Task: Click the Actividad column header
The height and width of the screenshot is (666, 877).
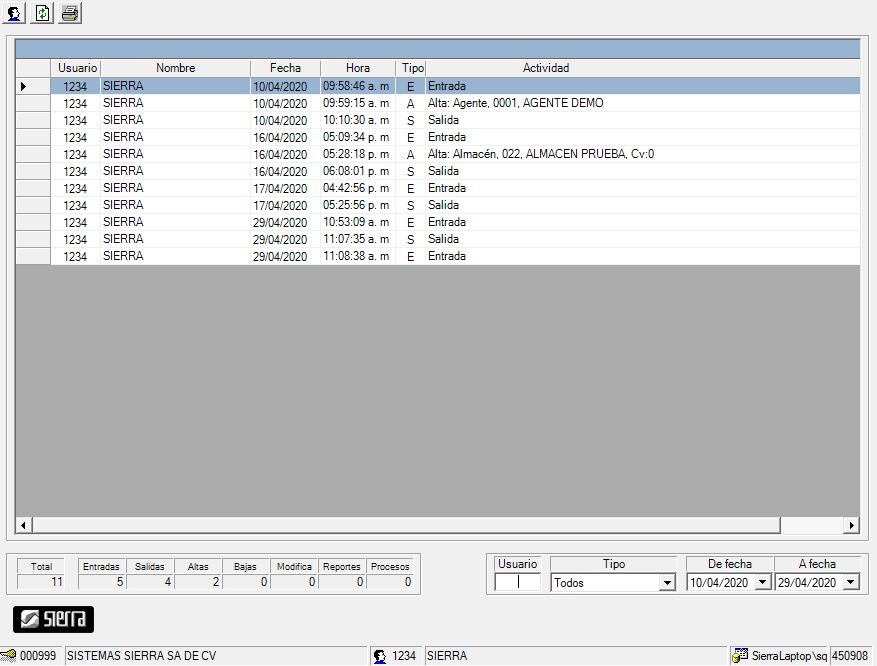Action: coord(545,68)
